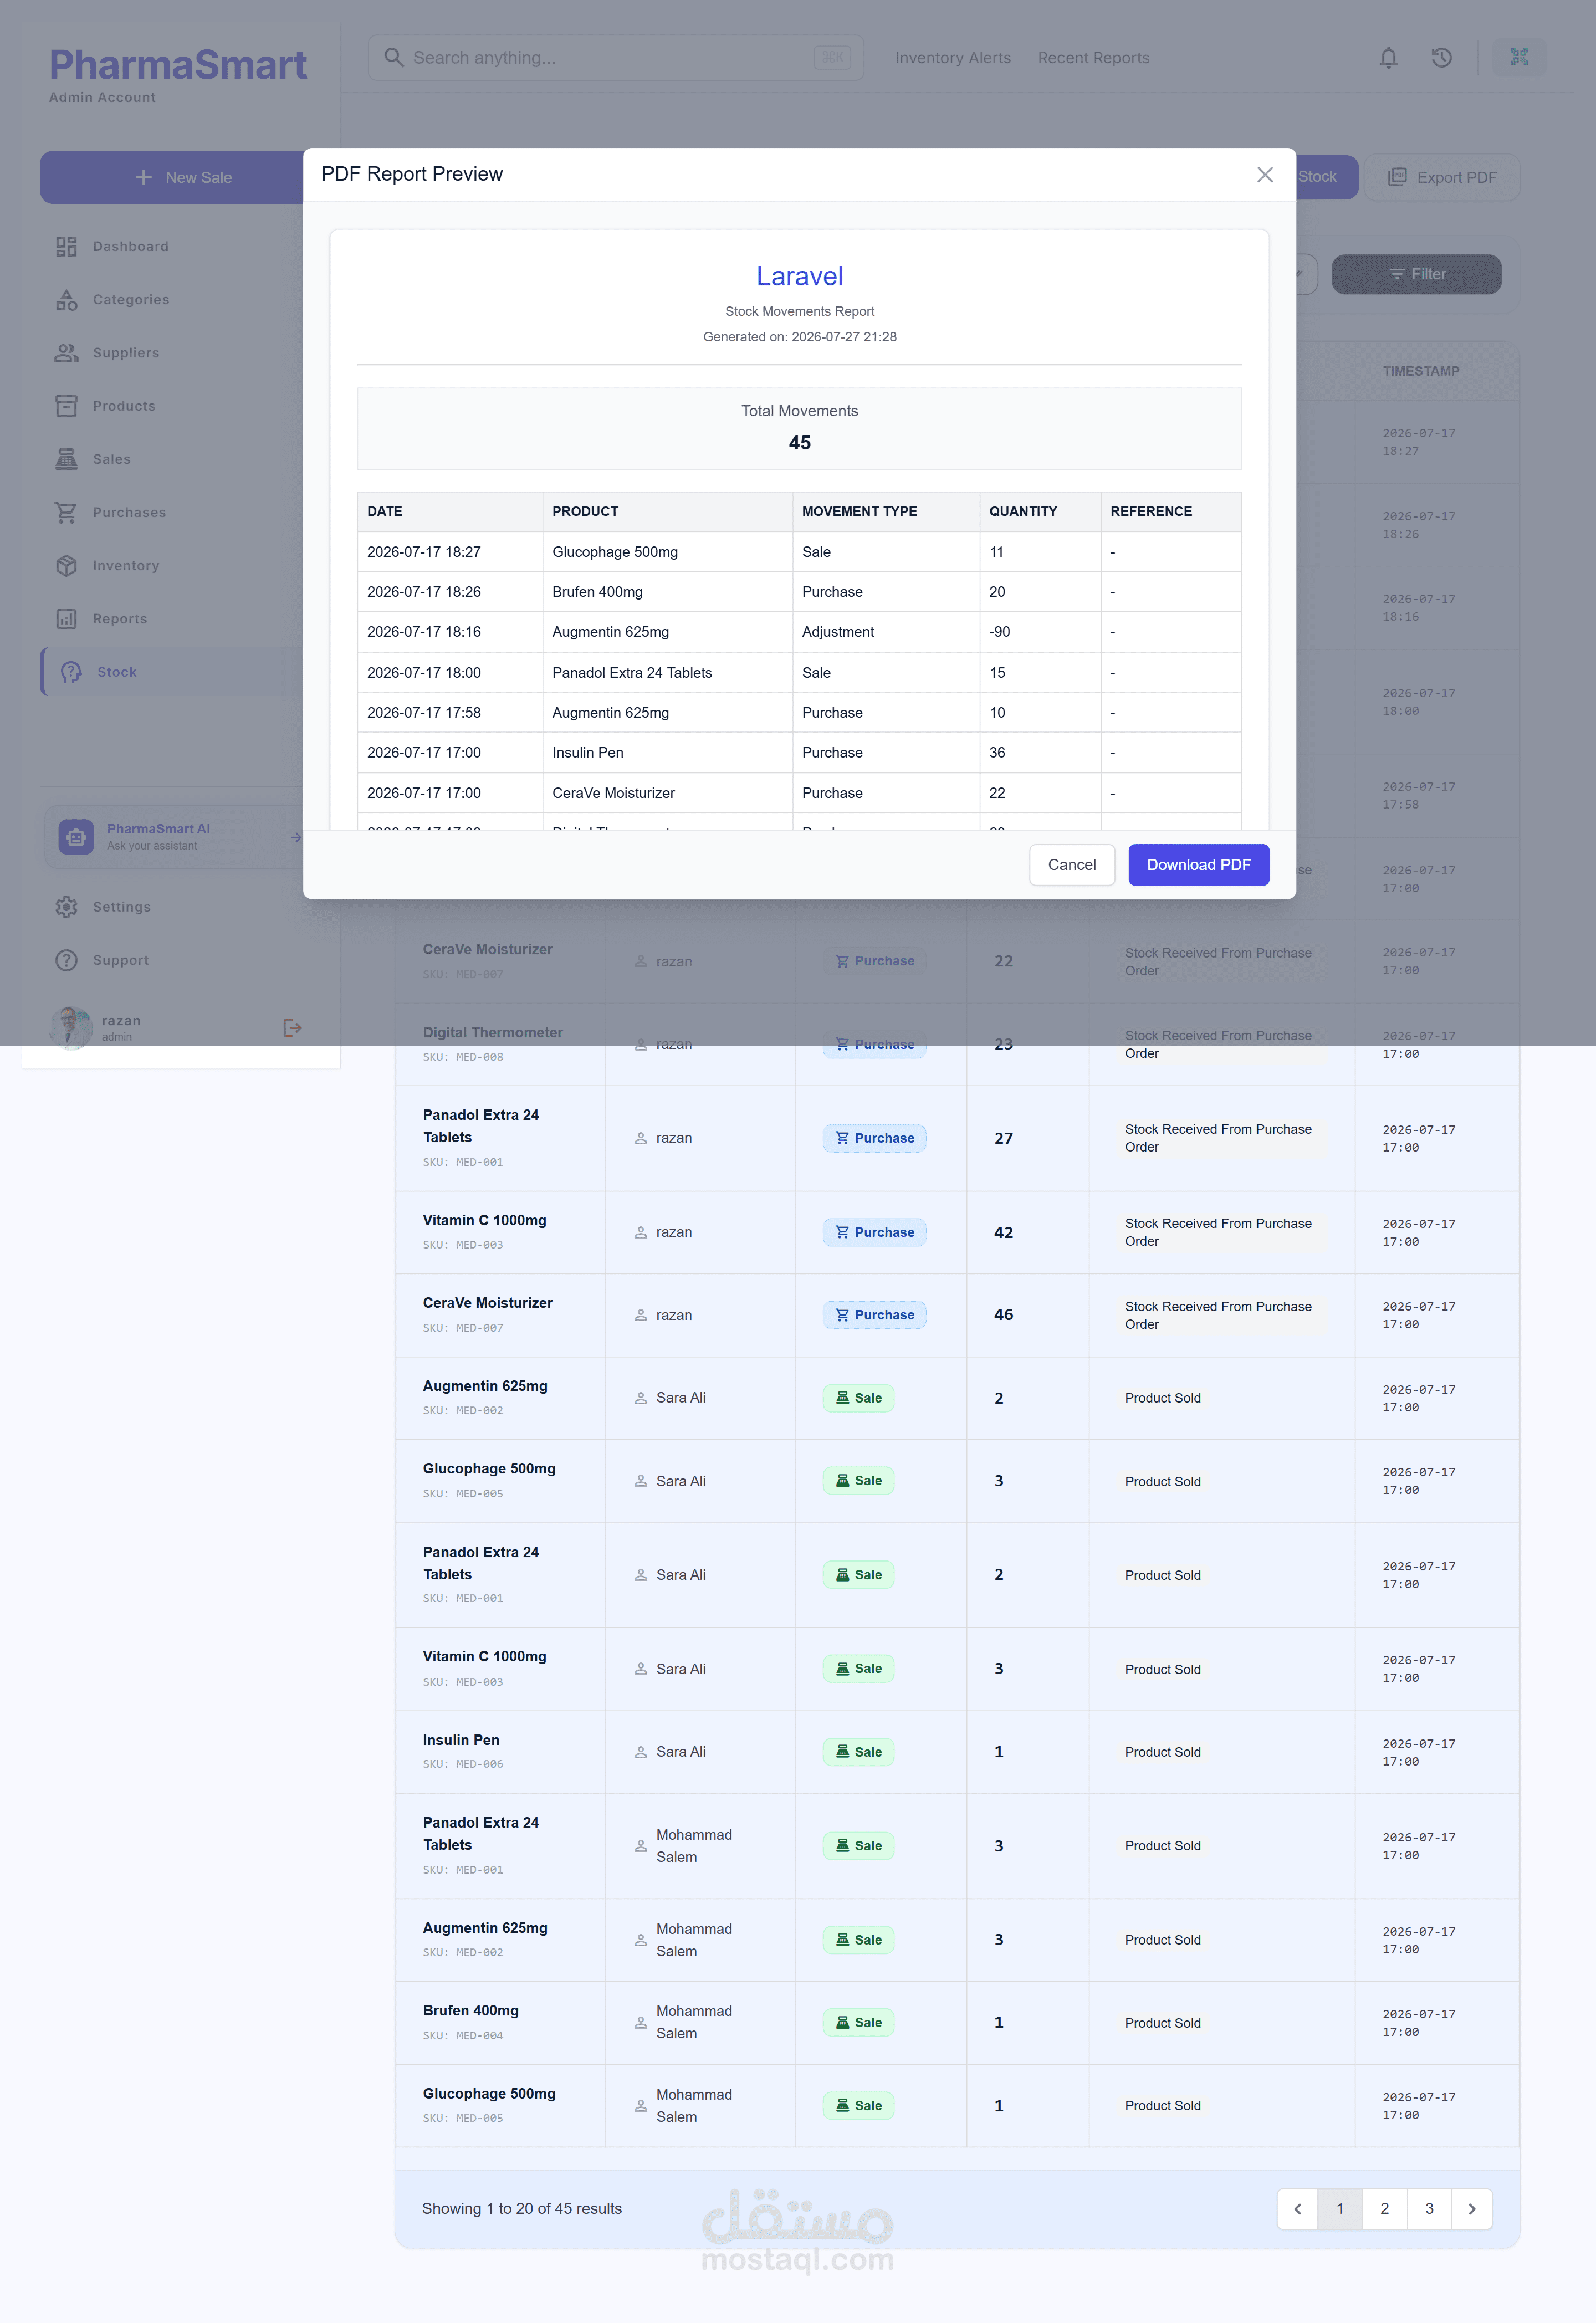Click the Purchase badge for quantity 42
This screenshot has width=1596, height=2323.
point(874,1232)
